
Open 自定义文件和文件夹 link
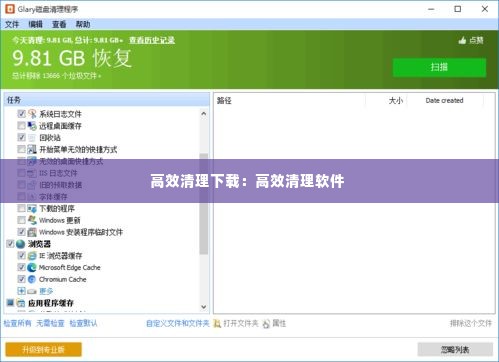pos(178,323)
